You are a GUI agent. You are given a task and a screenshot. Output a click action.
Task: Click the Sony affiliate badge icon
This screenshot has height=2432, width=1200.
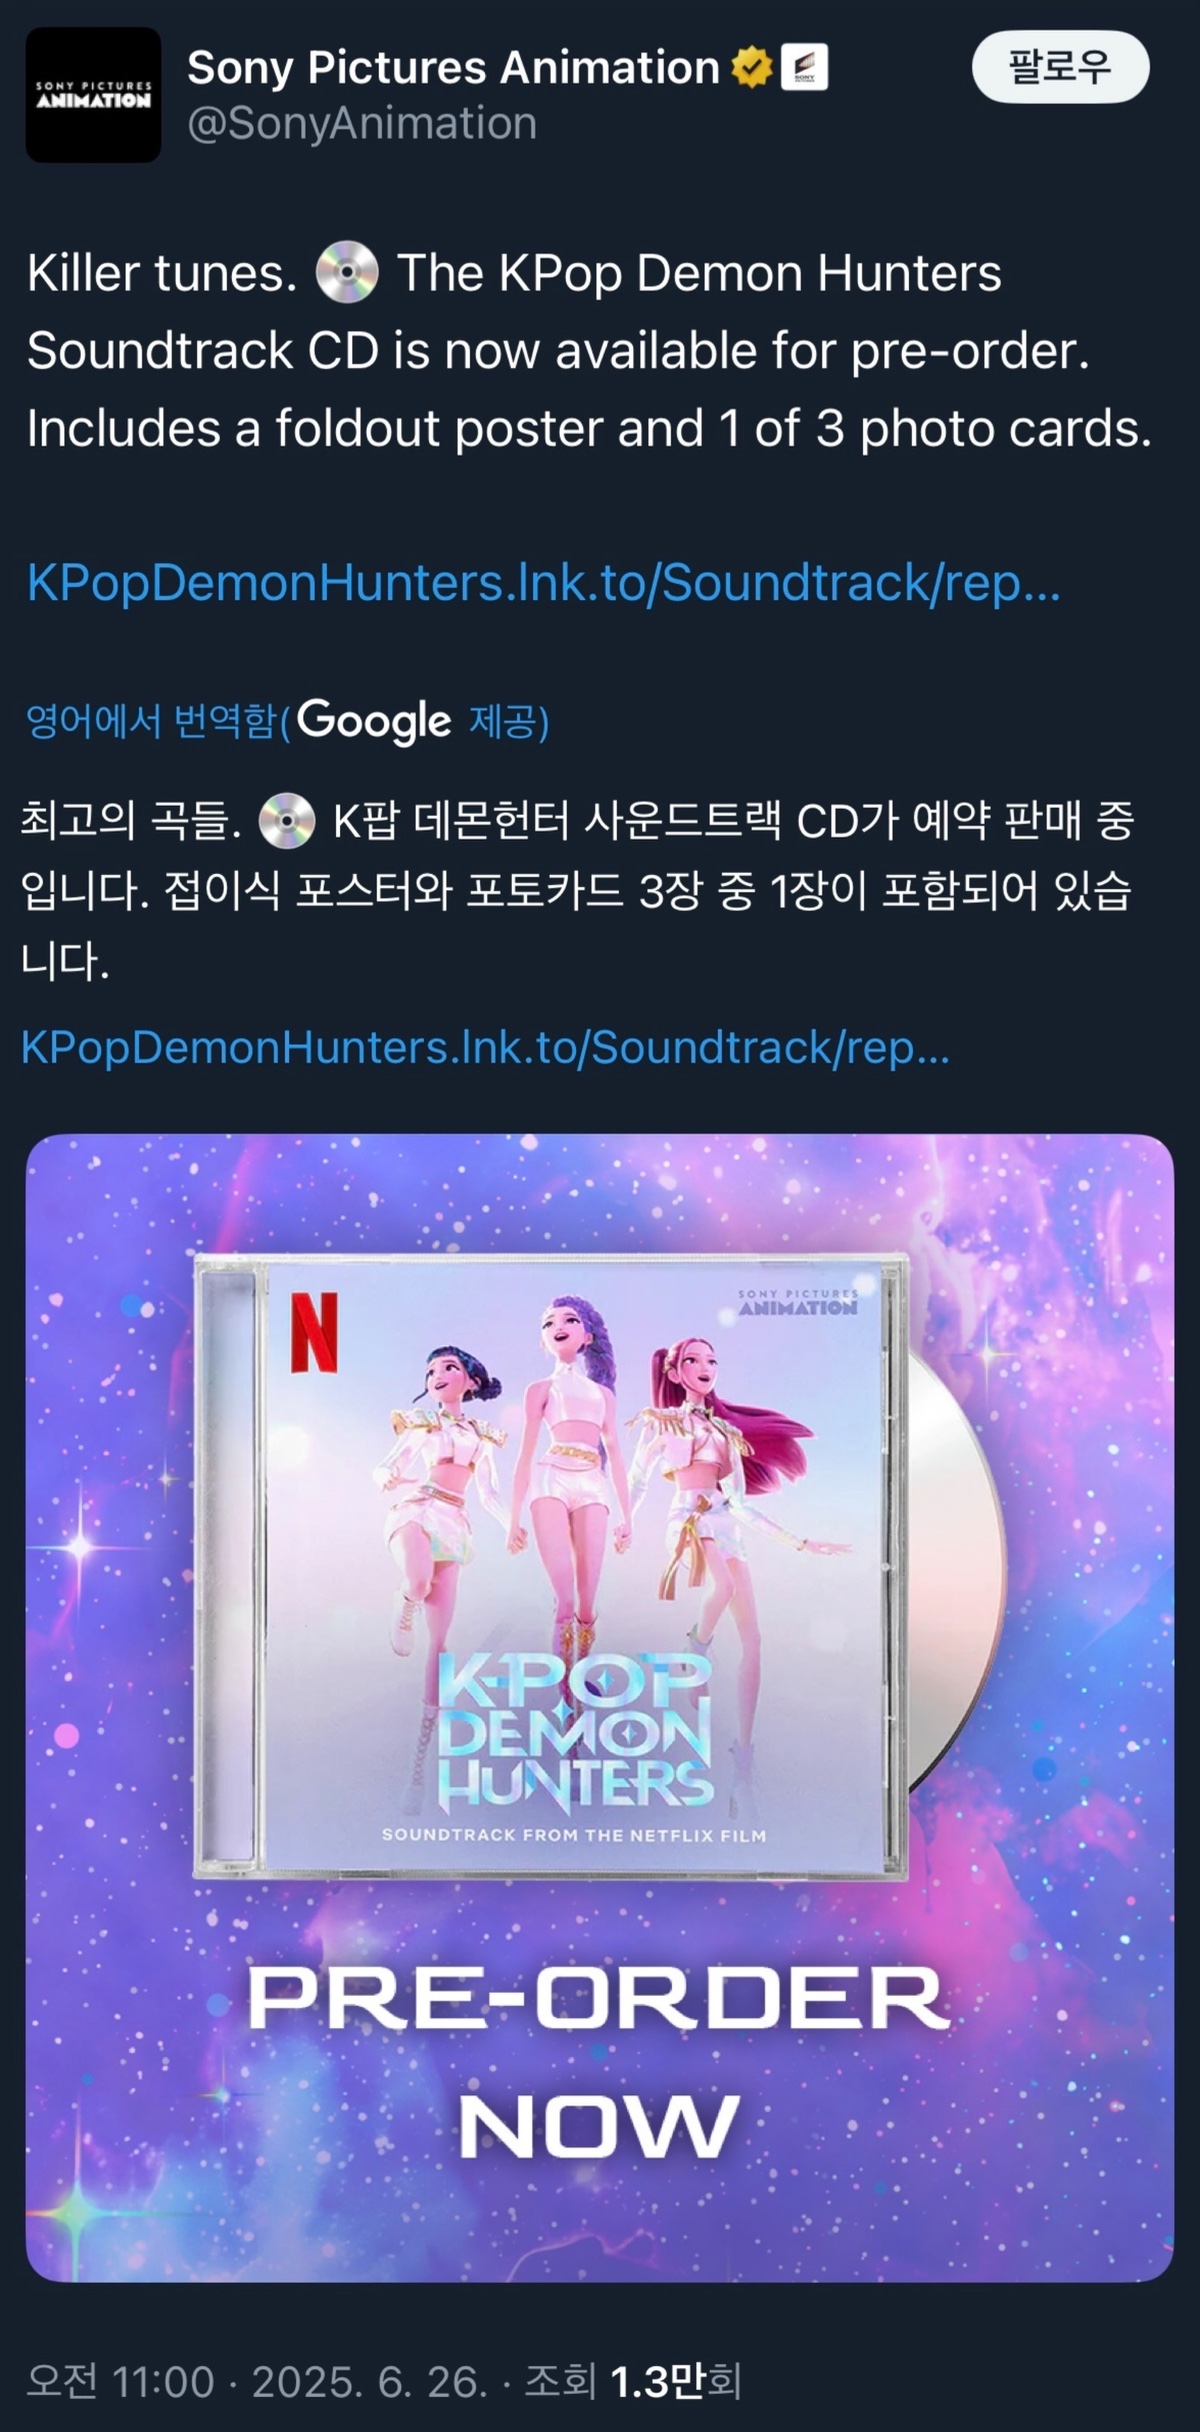point(804,68)
